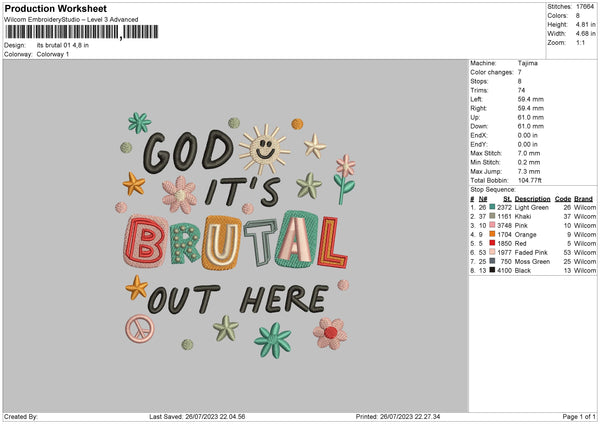Click the Code column header
Image resolution: width=600 pixels, height=424 pixels.
coord(563,198)
